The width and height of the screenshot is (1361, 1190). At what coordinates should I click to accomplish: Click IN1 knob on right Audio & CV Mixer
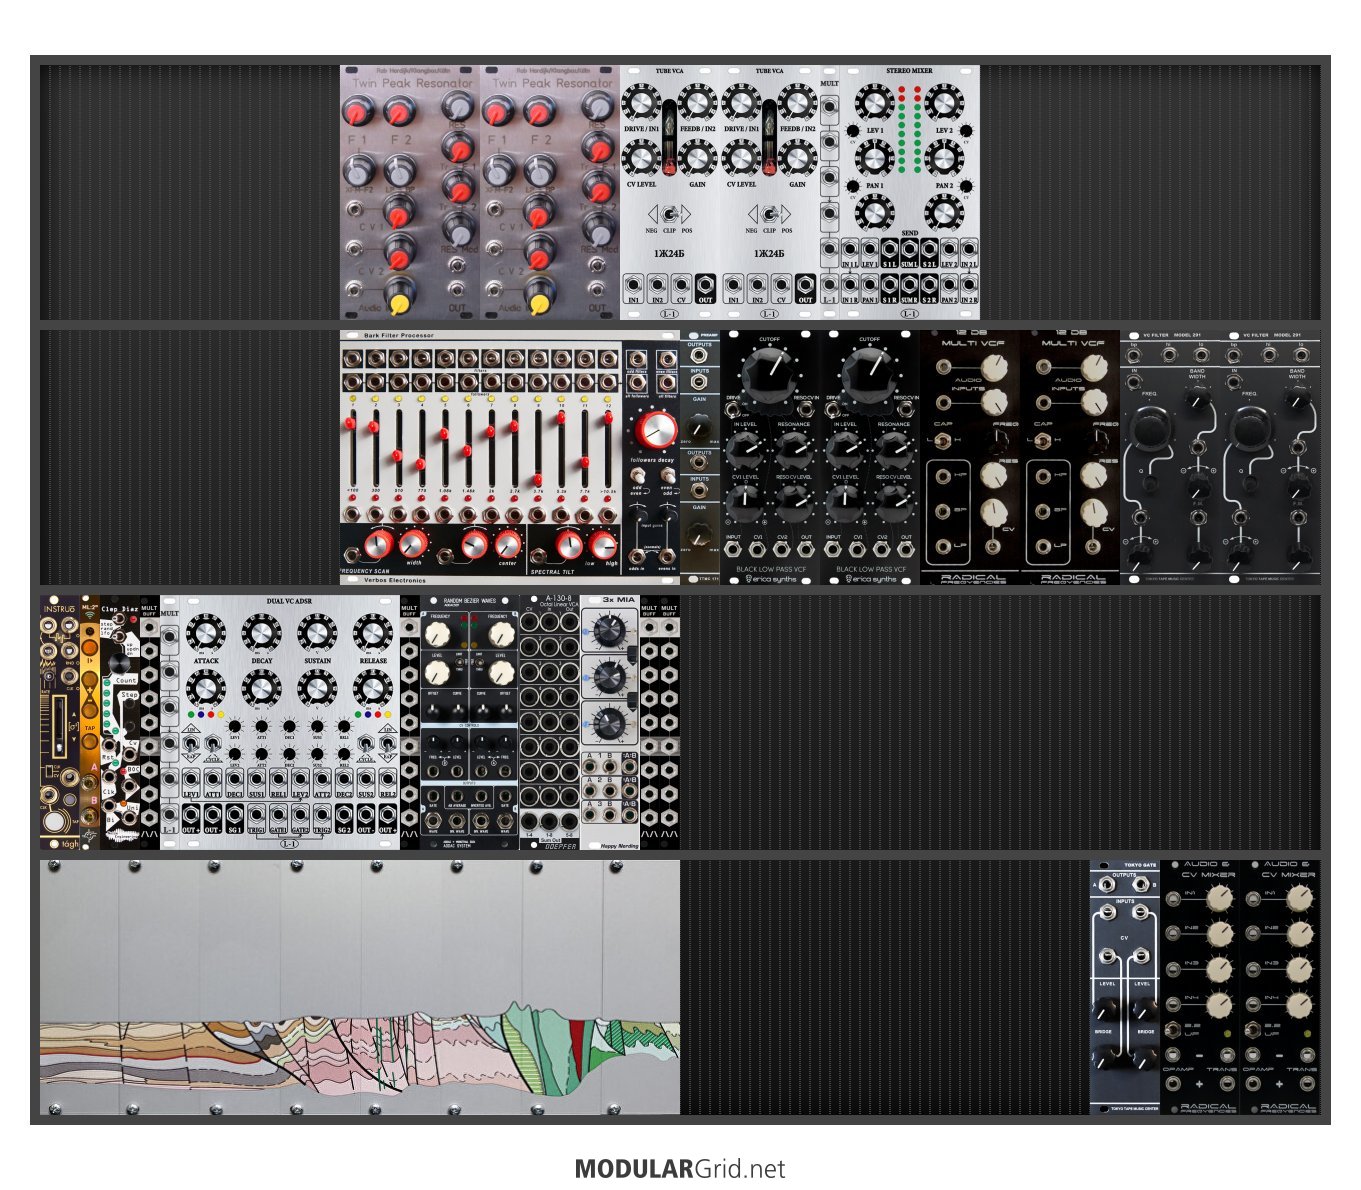click(1299, 897)
